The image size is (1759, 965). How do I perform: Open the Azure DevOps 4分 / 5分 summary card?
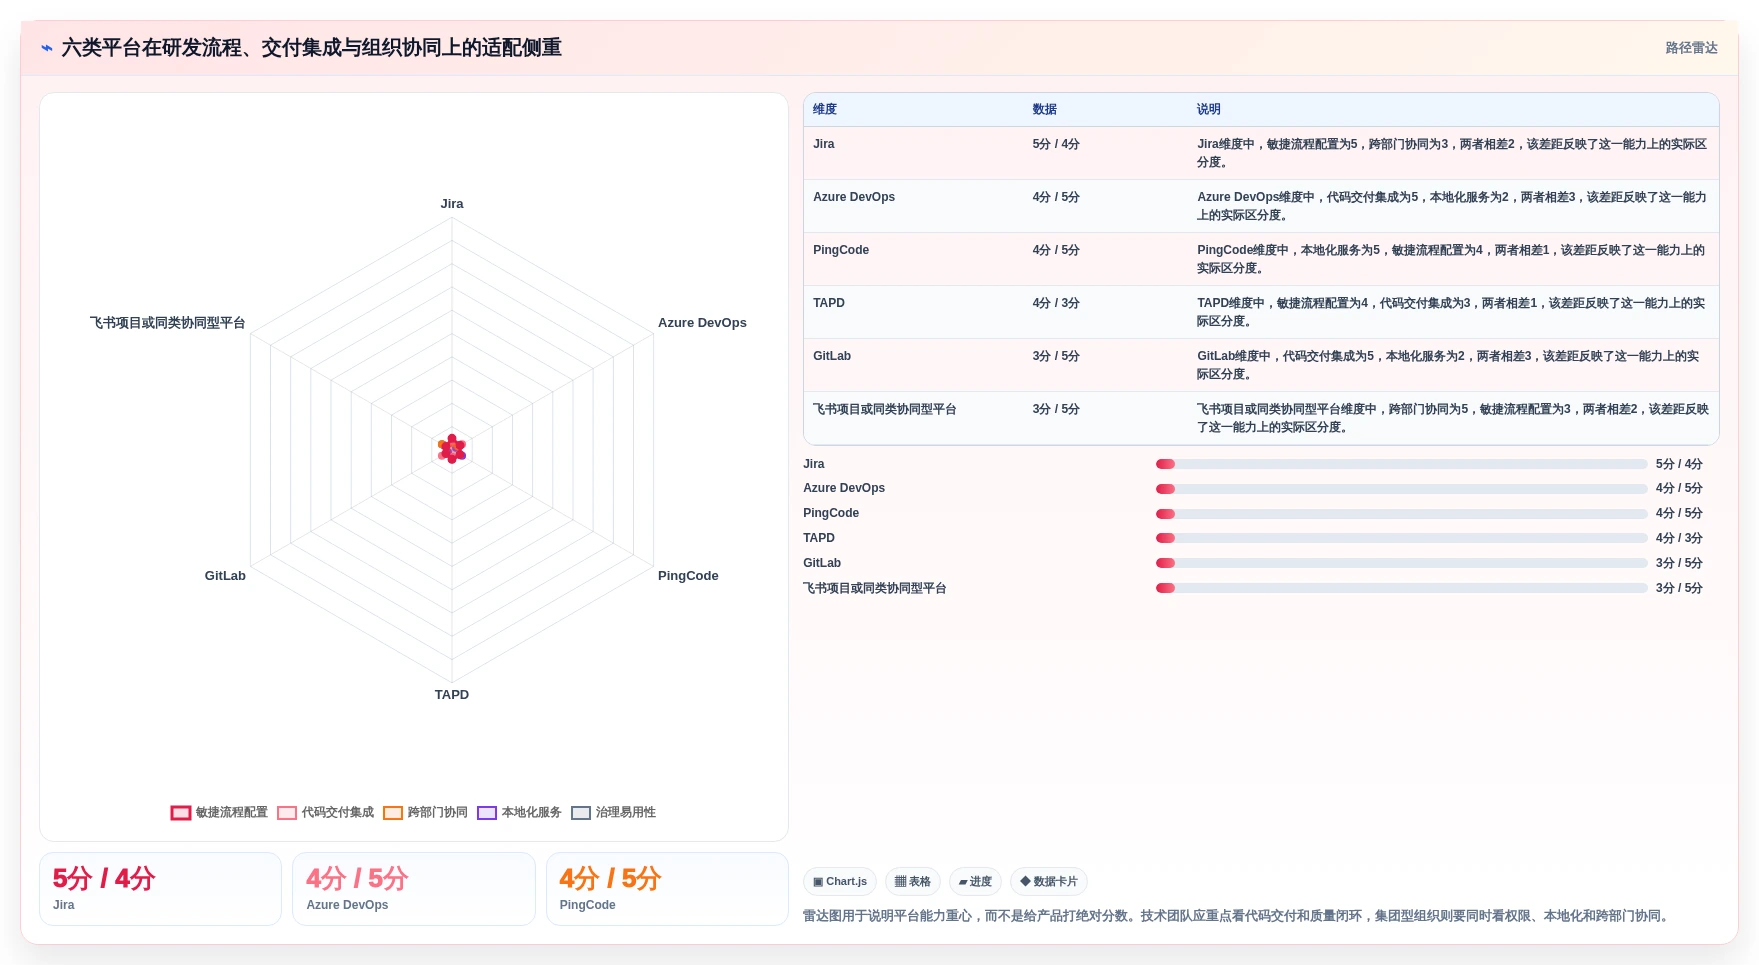pyautogui.click(x=414, y=889)
